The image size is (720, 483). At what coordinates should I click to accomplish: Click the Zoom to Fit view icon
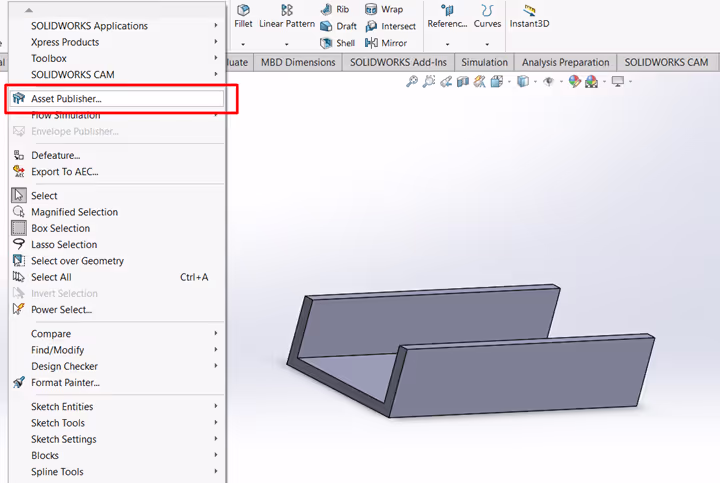[412, 82]
